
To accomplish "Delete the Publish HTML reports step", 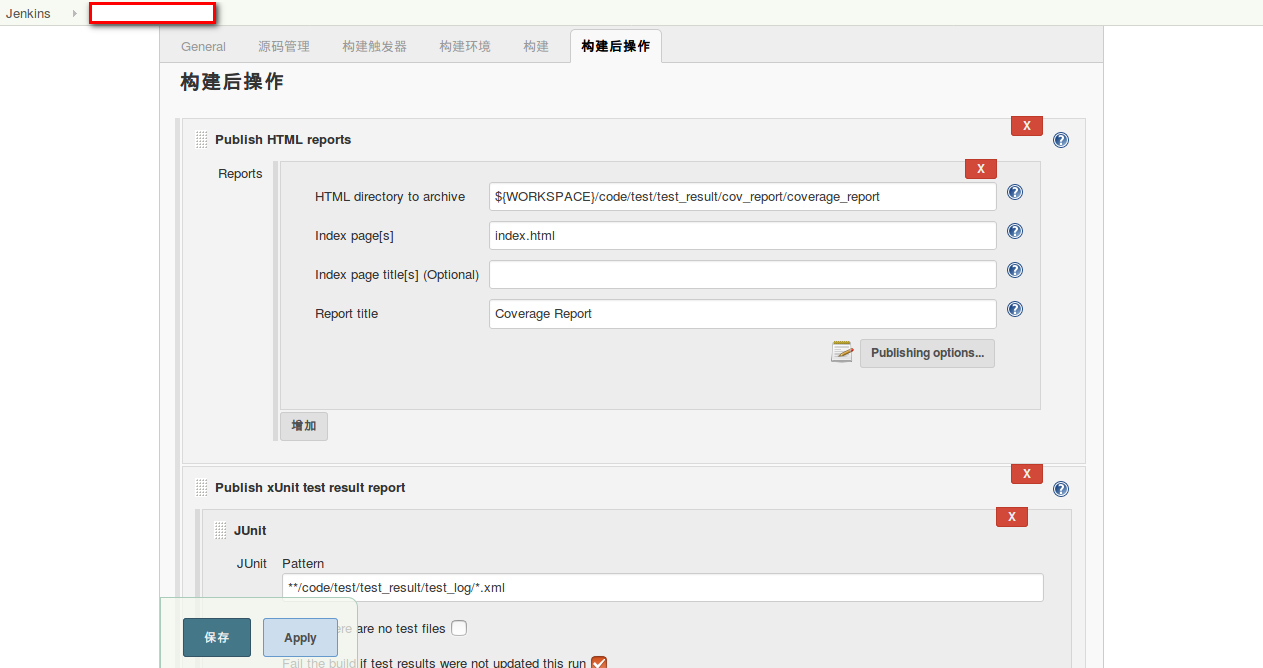I will [x=1027, y=126].
